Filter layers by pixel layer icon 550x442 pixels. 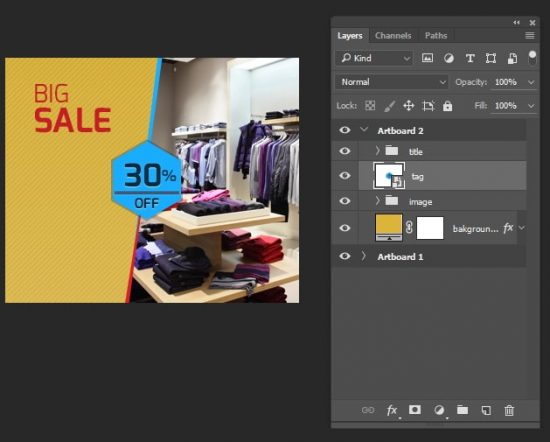tap(427, 58)
